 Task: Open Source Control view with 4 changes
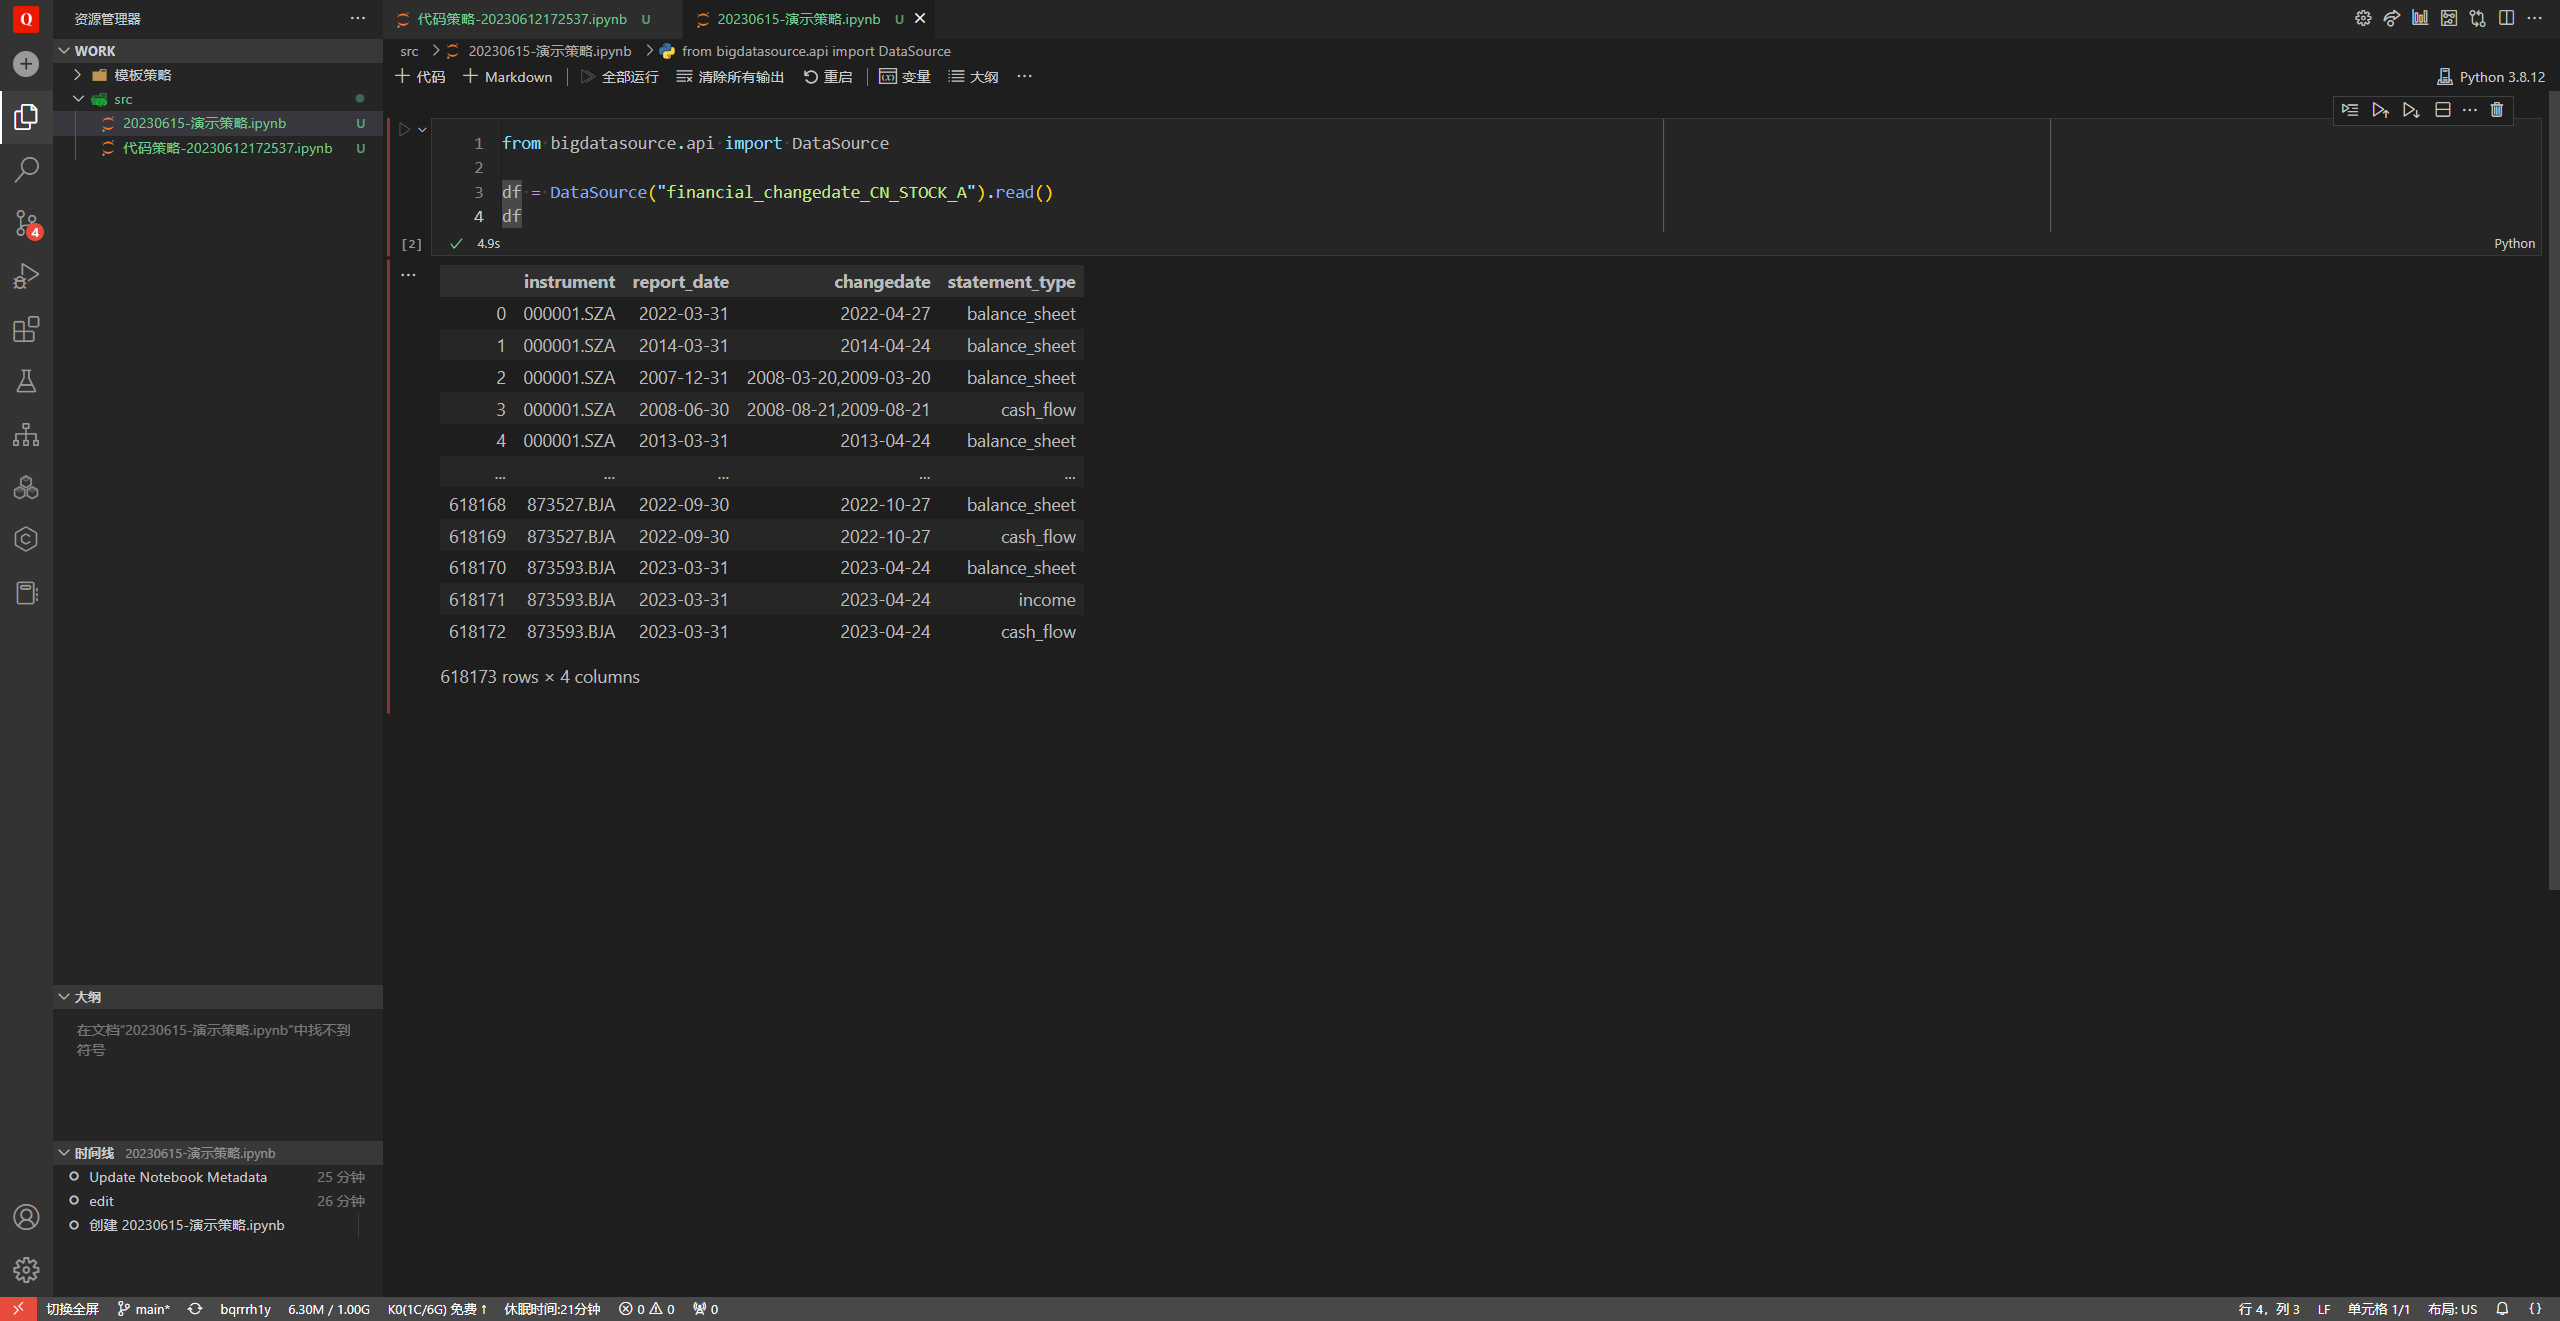26,222
